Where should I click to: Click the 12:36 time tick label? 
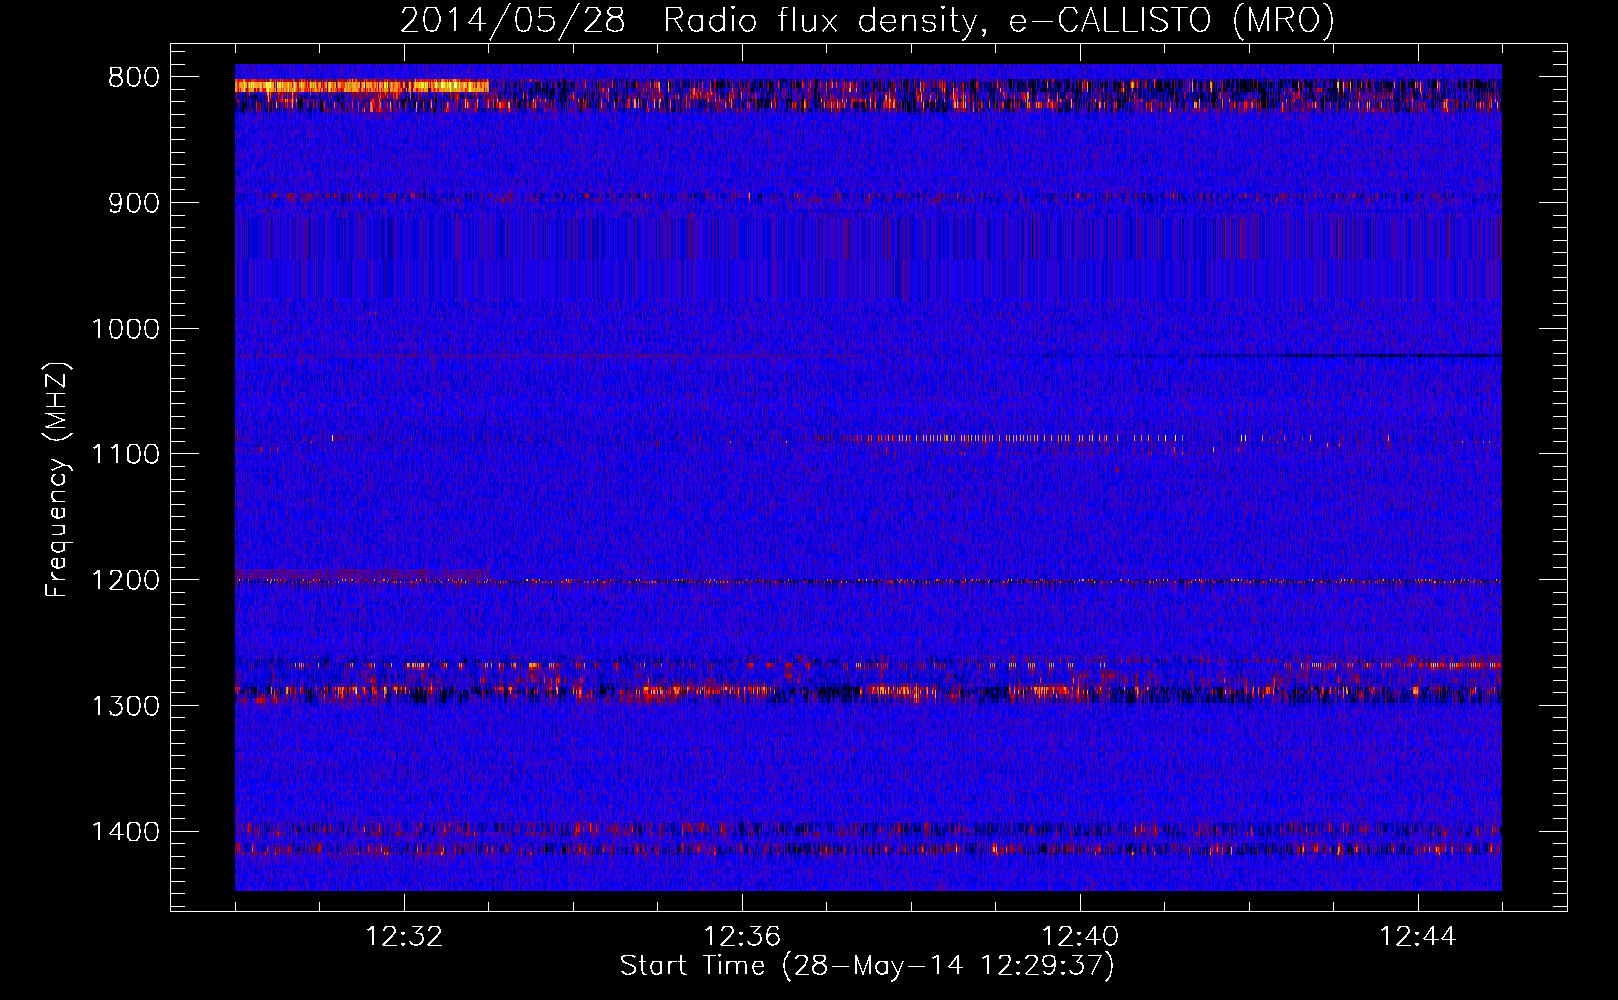click(x=742, y=937)
